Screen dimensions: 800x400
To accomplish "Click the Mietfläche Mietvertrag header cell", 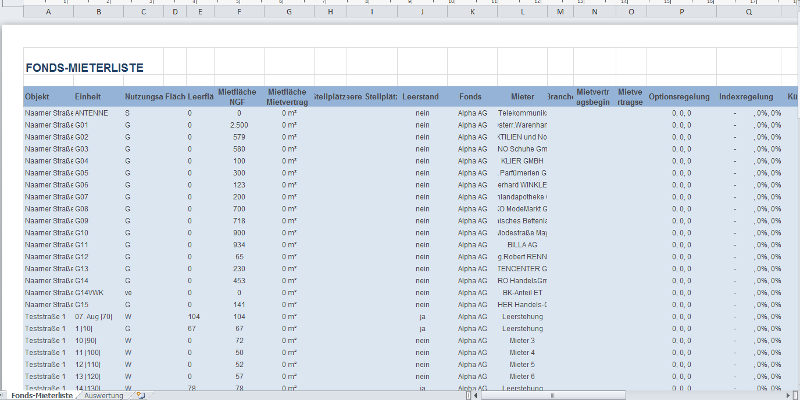I will tap(289, 96).
